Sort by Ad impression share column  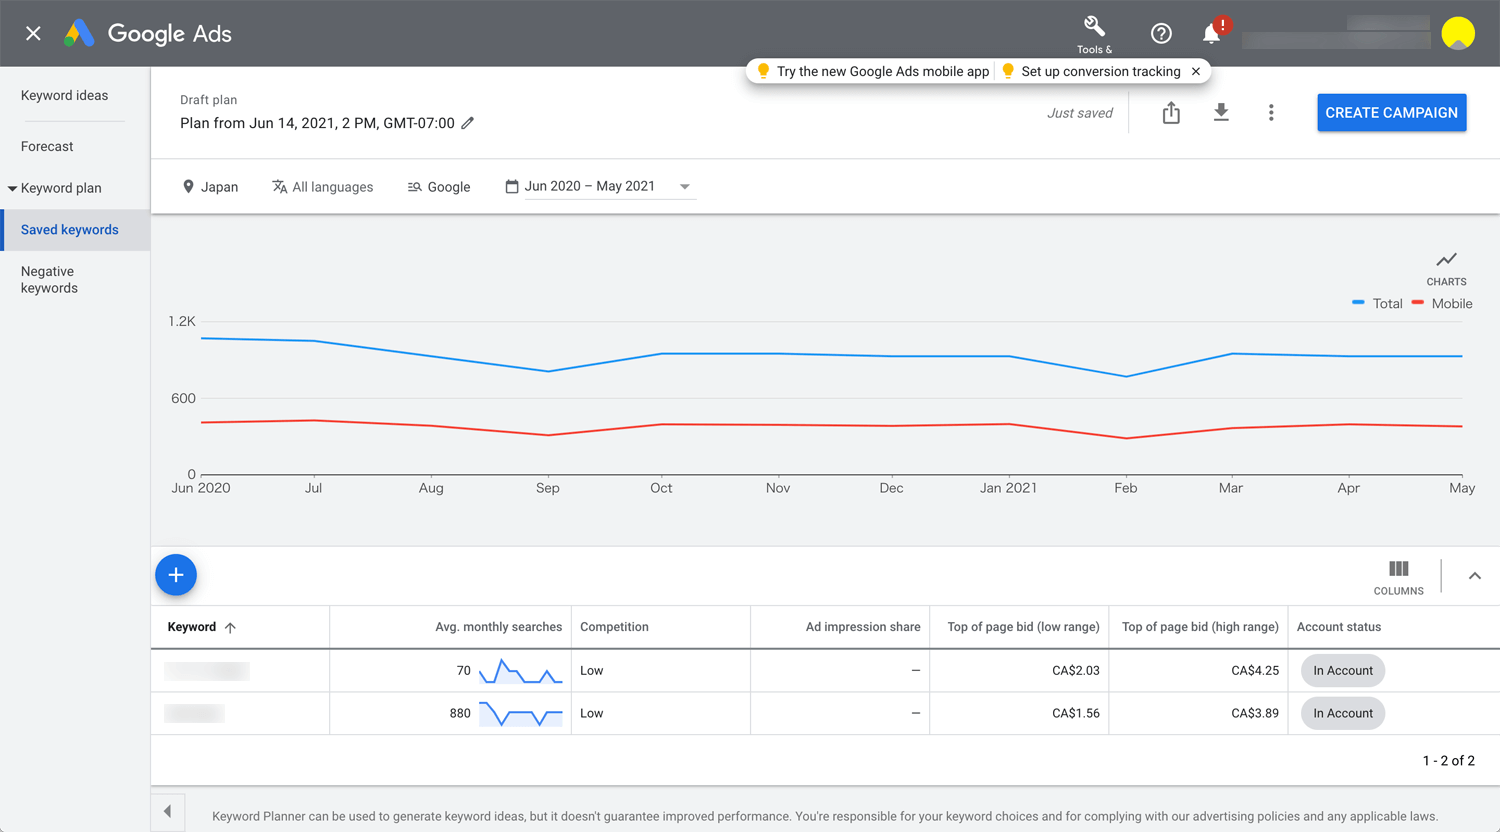[x=863, y=627]
